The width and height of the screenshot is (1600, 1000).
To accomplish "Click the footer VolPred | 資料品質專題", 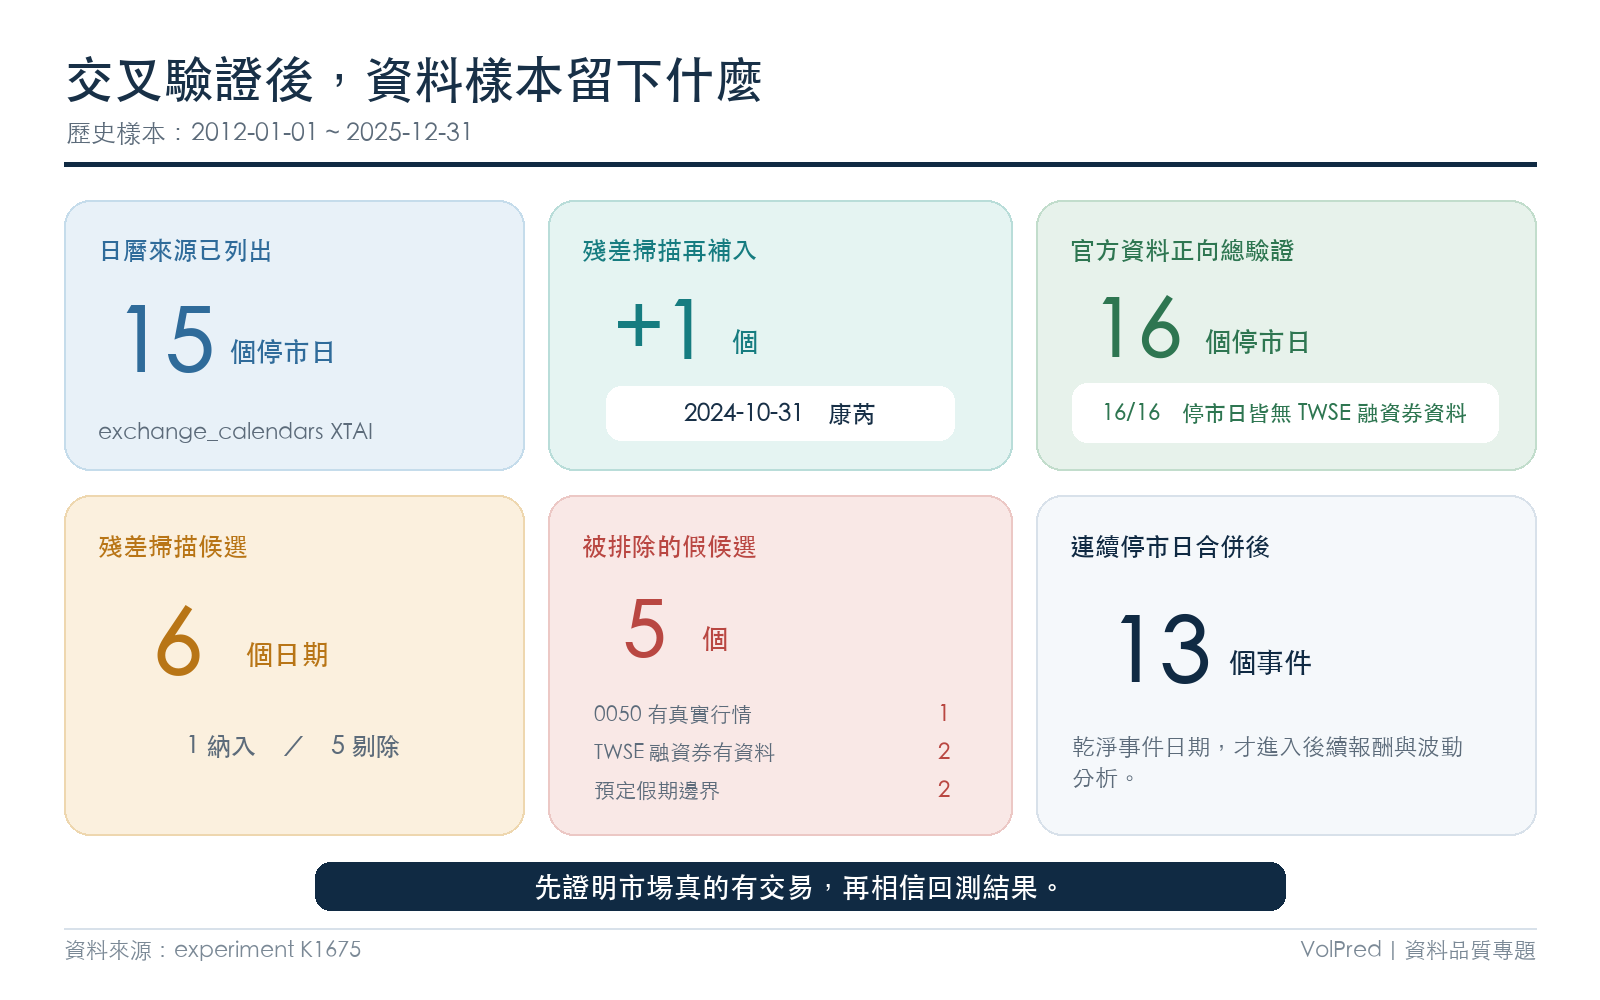I will (1418, 950).
